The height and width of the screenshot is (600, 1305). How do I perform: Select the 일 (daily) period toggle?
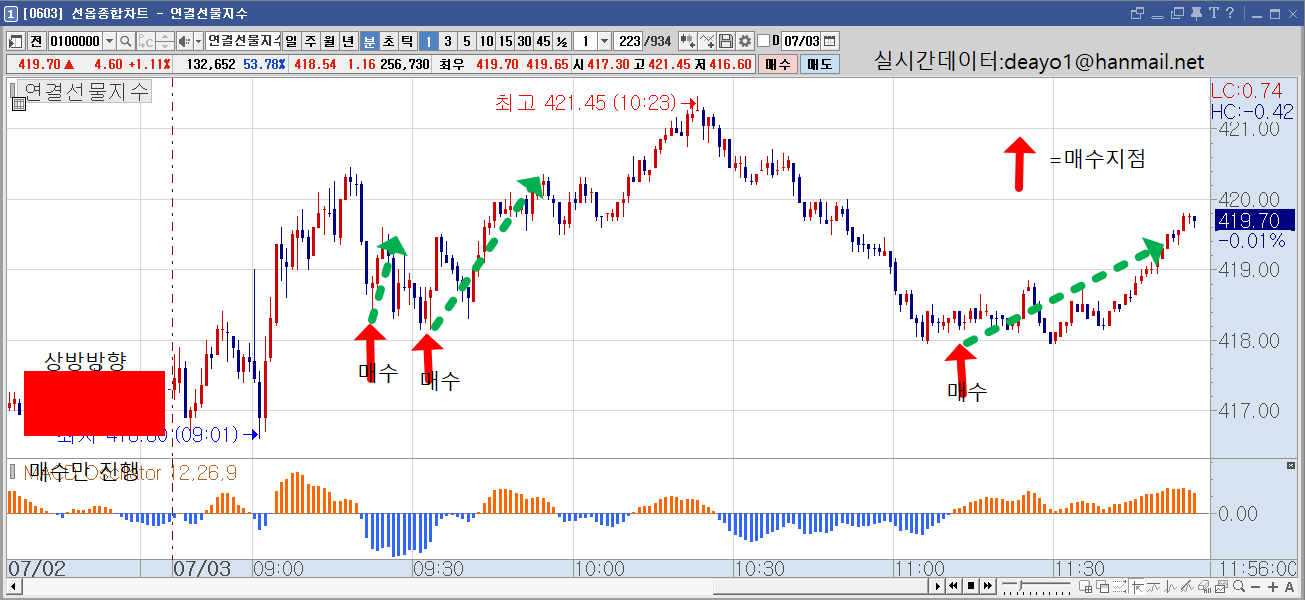click(291, 41)
